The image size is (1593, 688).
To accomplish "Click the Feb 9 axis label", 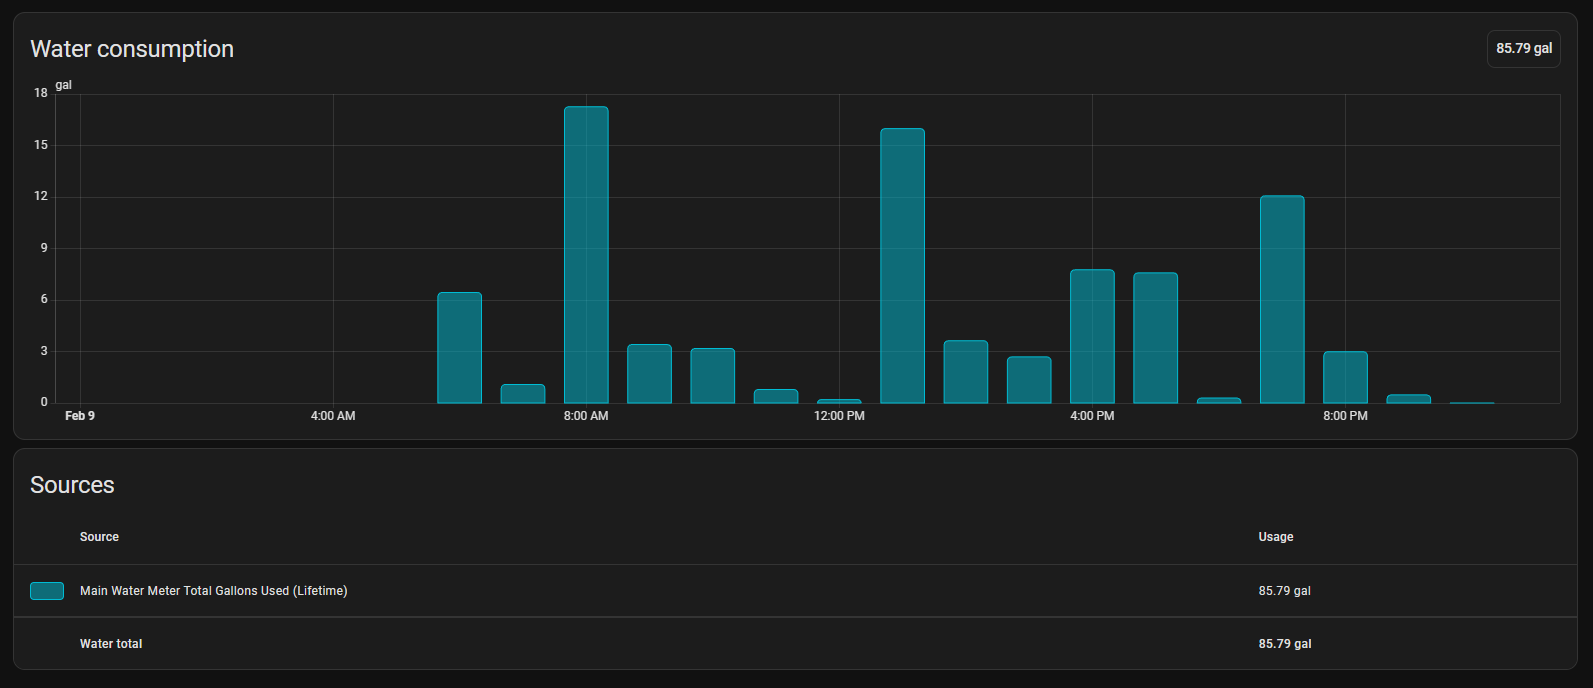I will click(80, 416).
